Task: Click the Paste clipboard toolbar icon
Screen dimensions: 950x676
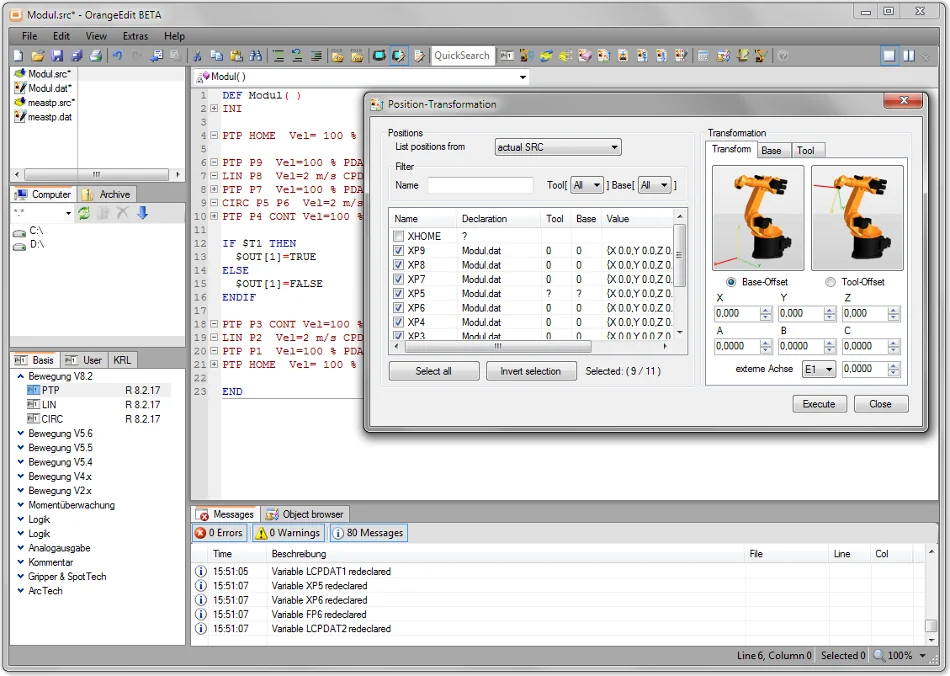Action: (236, 56)
